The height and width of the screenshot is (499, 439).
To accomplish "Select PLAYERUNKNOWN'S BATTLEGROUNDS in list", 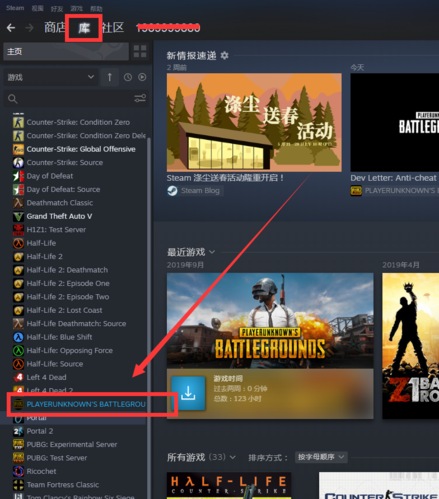I will click(79, 404).
